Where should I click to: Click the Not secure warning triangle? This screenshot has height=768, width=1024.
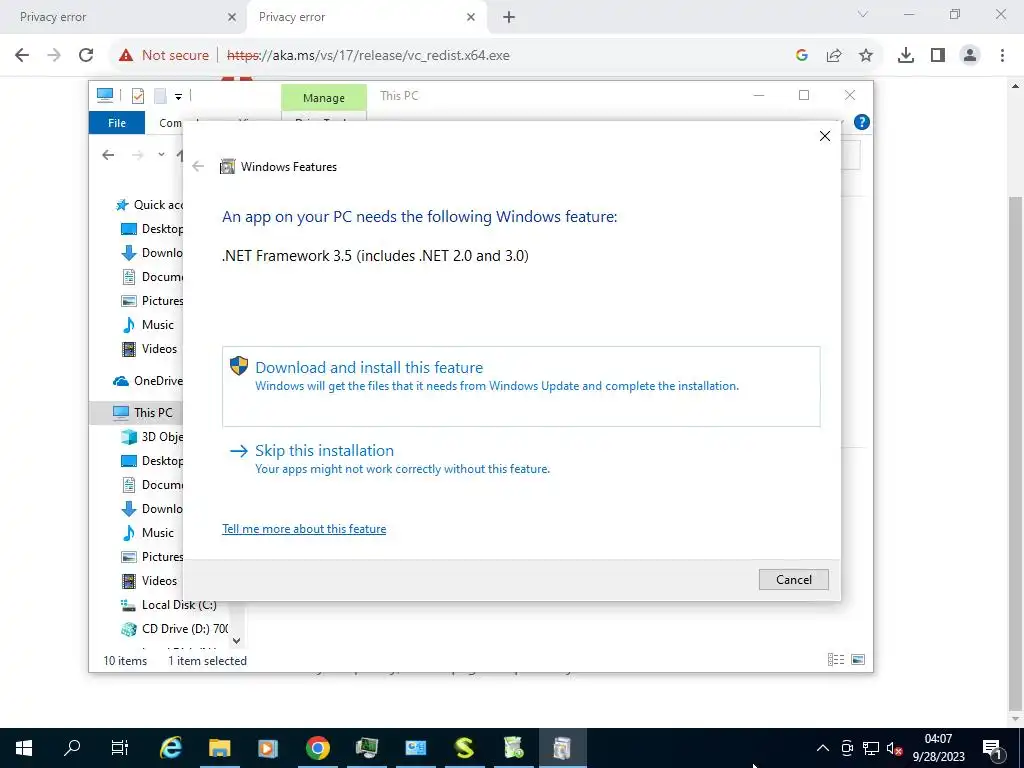coord(125,56)
